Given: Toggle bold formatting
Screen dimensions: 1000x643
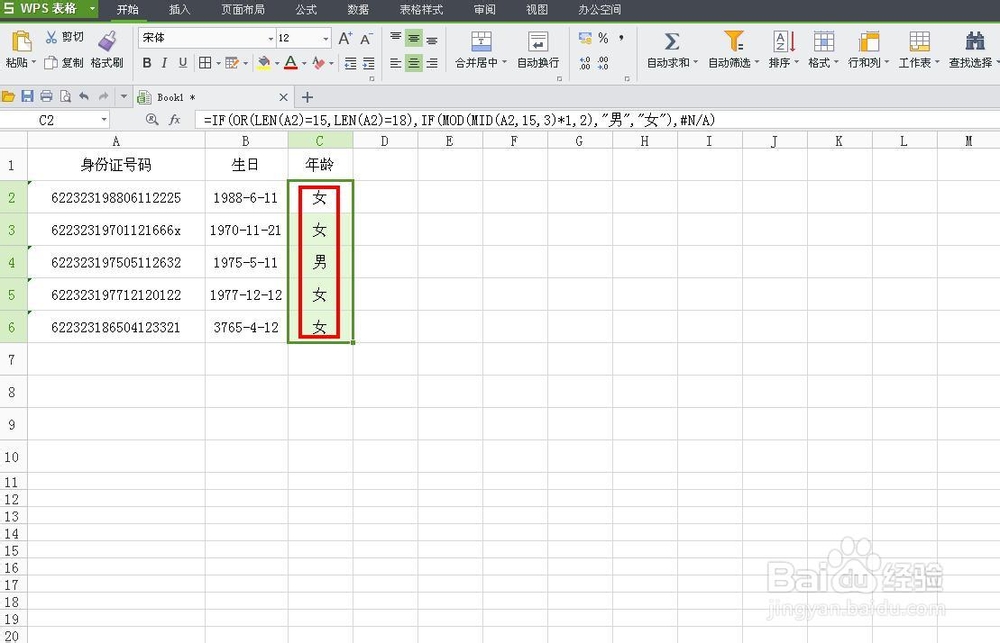Looking at the screenshot, I should coord(146,62).
